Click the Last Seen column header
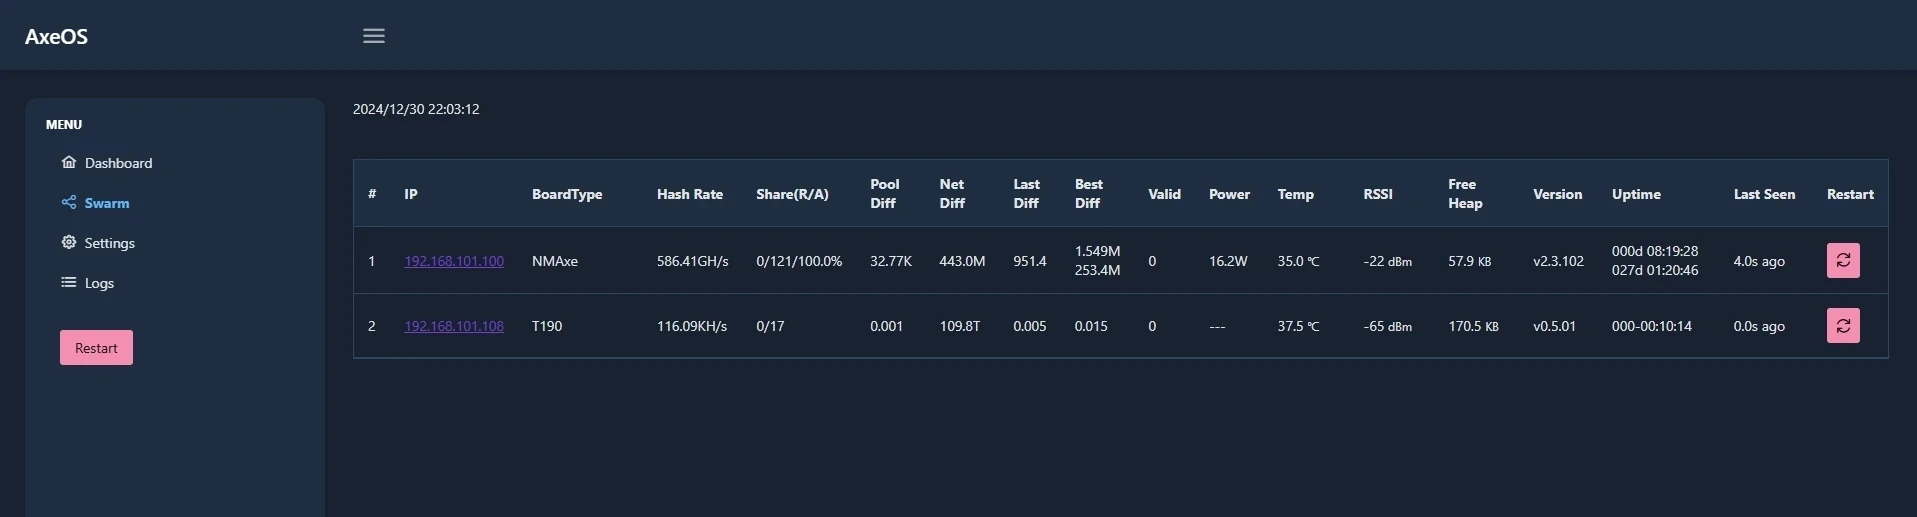Viewport: 1917px width, 517px height. (1764, 194)
